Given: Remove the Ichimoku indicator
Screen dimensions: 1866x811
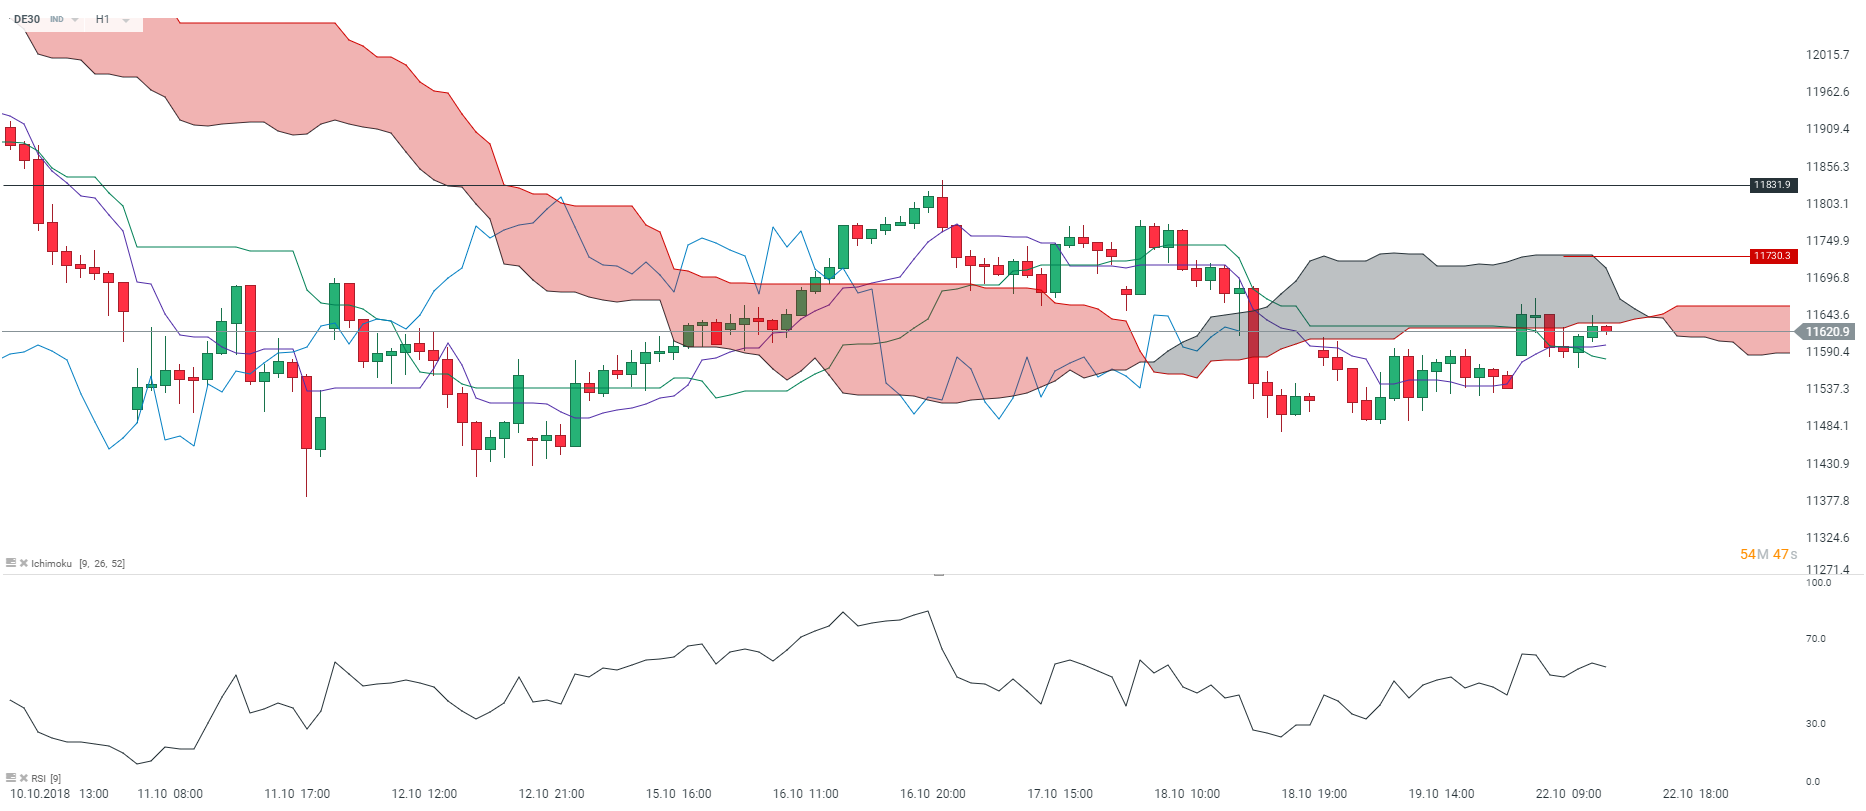Looking at the screenshot, I should click(x=23, y=563).
